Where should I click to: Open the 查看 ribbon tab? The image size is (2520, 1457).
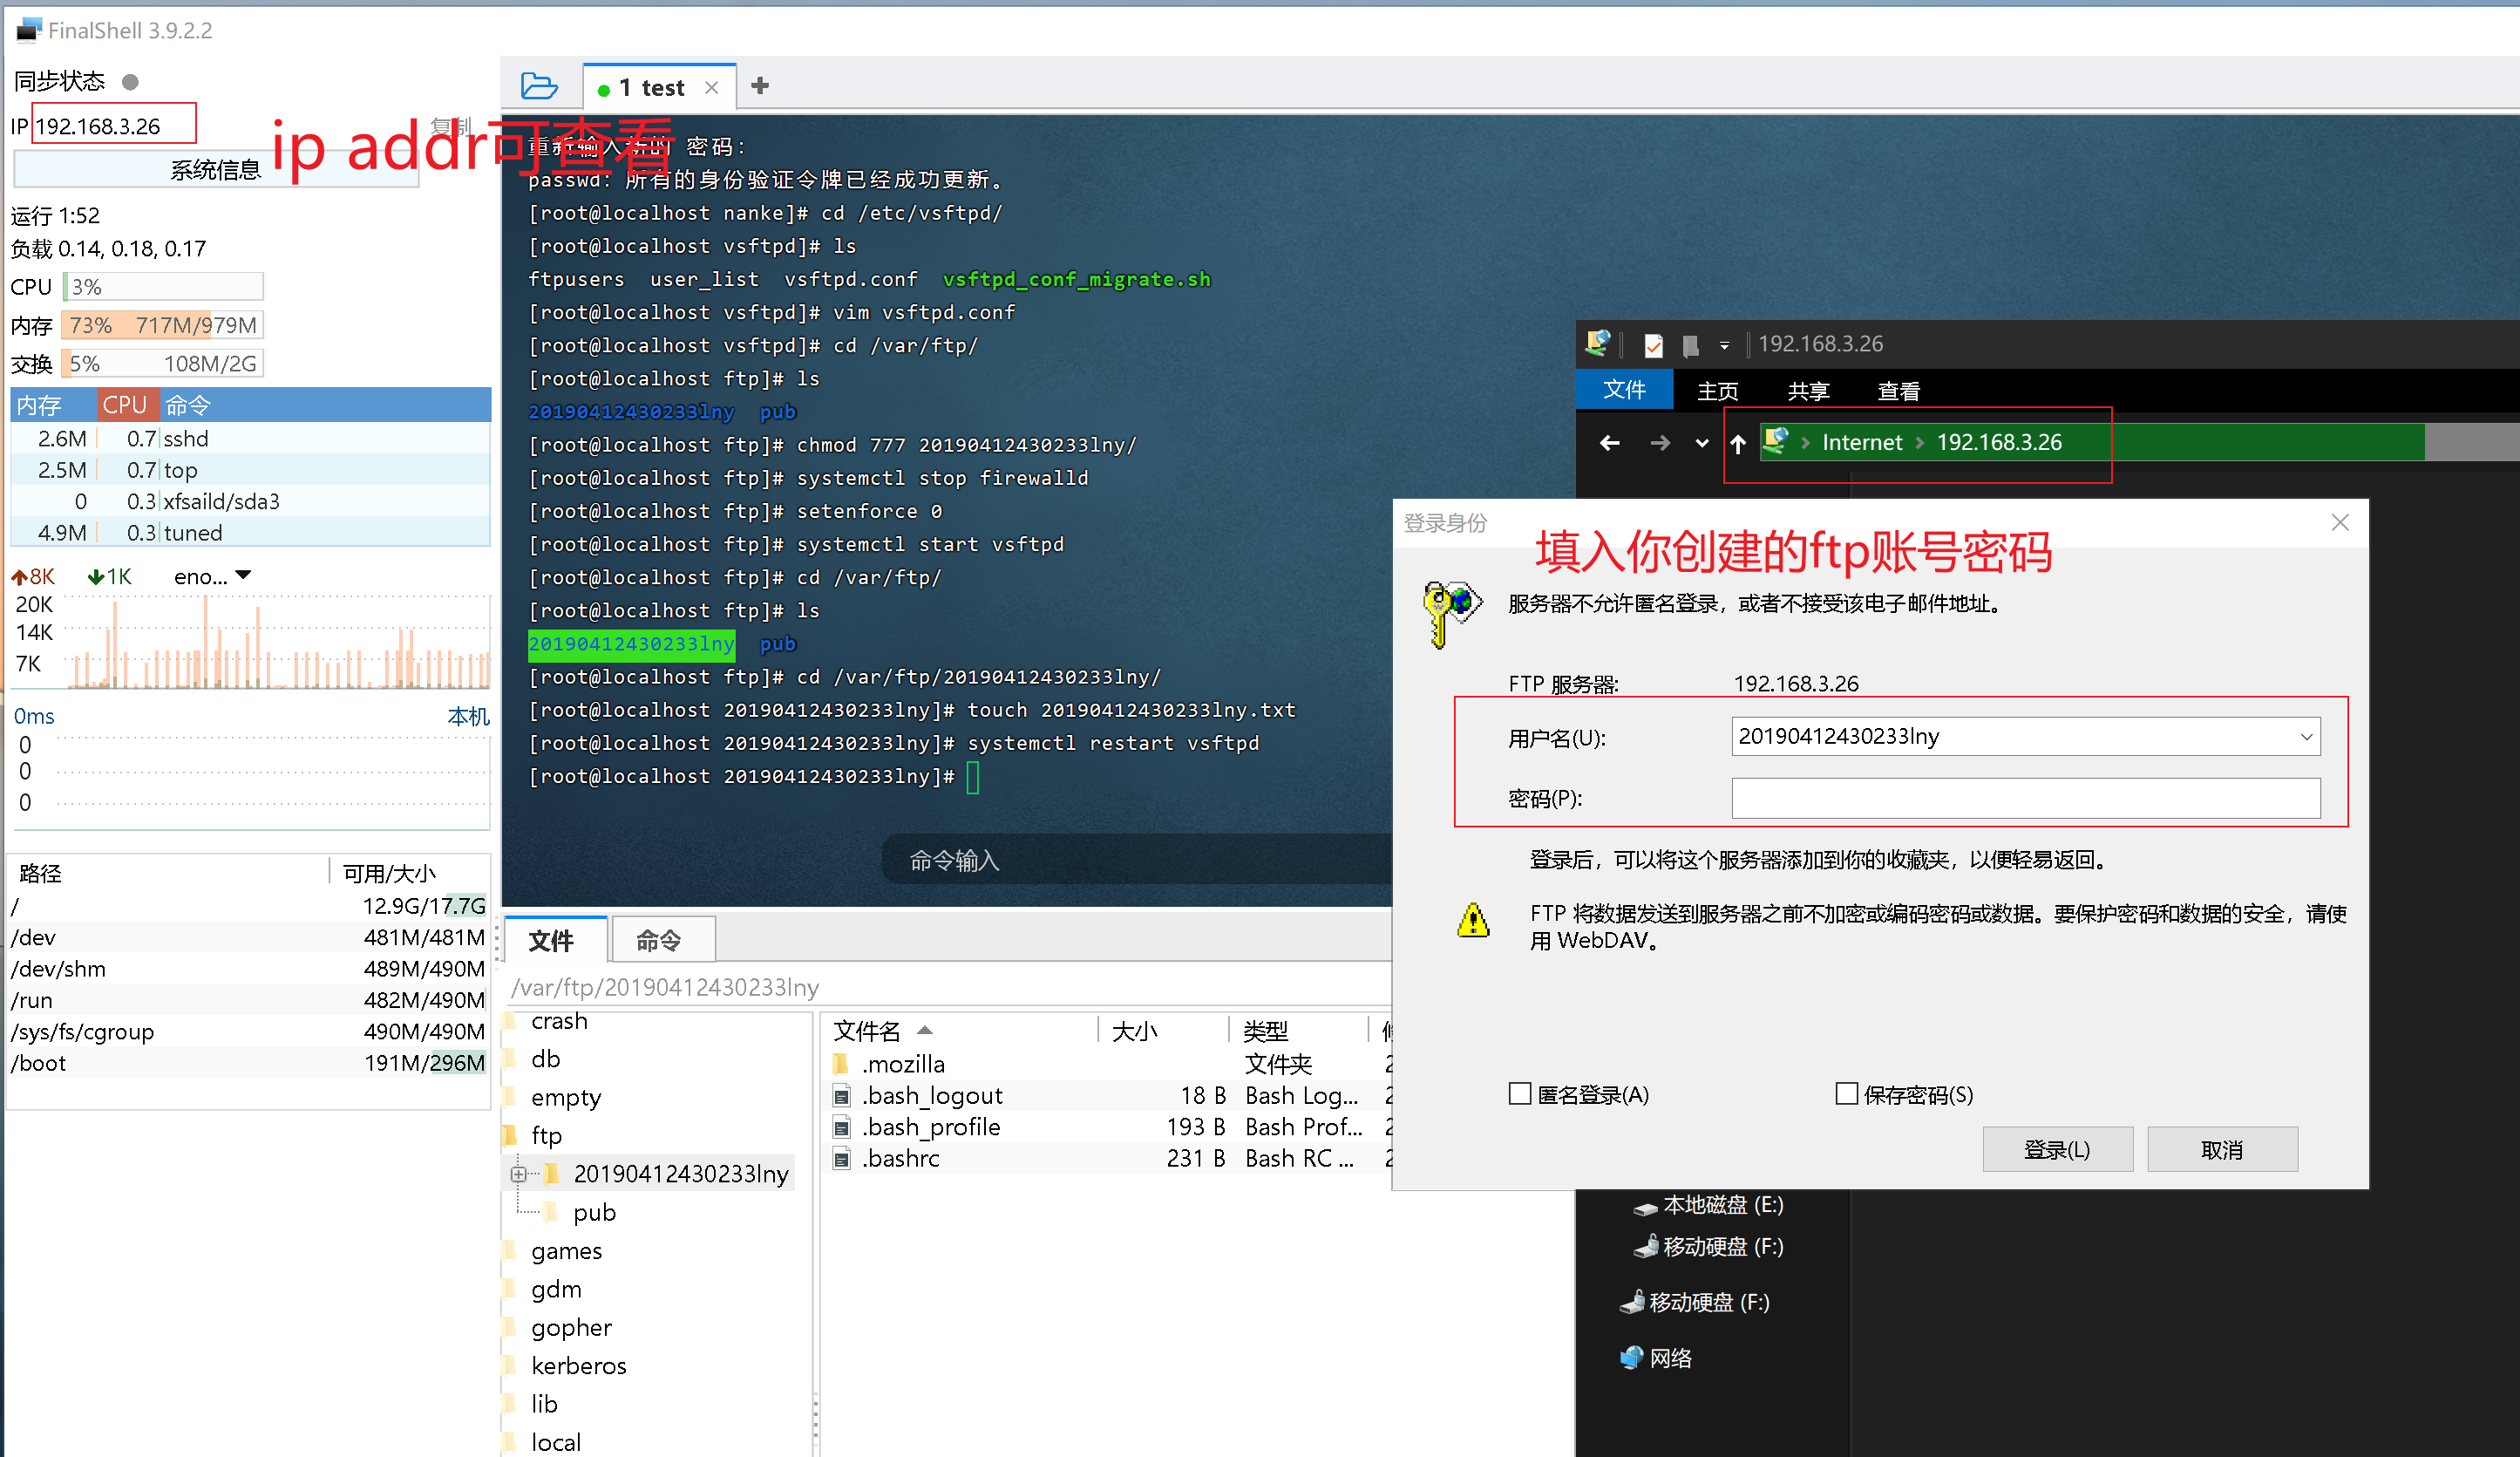1898,391
